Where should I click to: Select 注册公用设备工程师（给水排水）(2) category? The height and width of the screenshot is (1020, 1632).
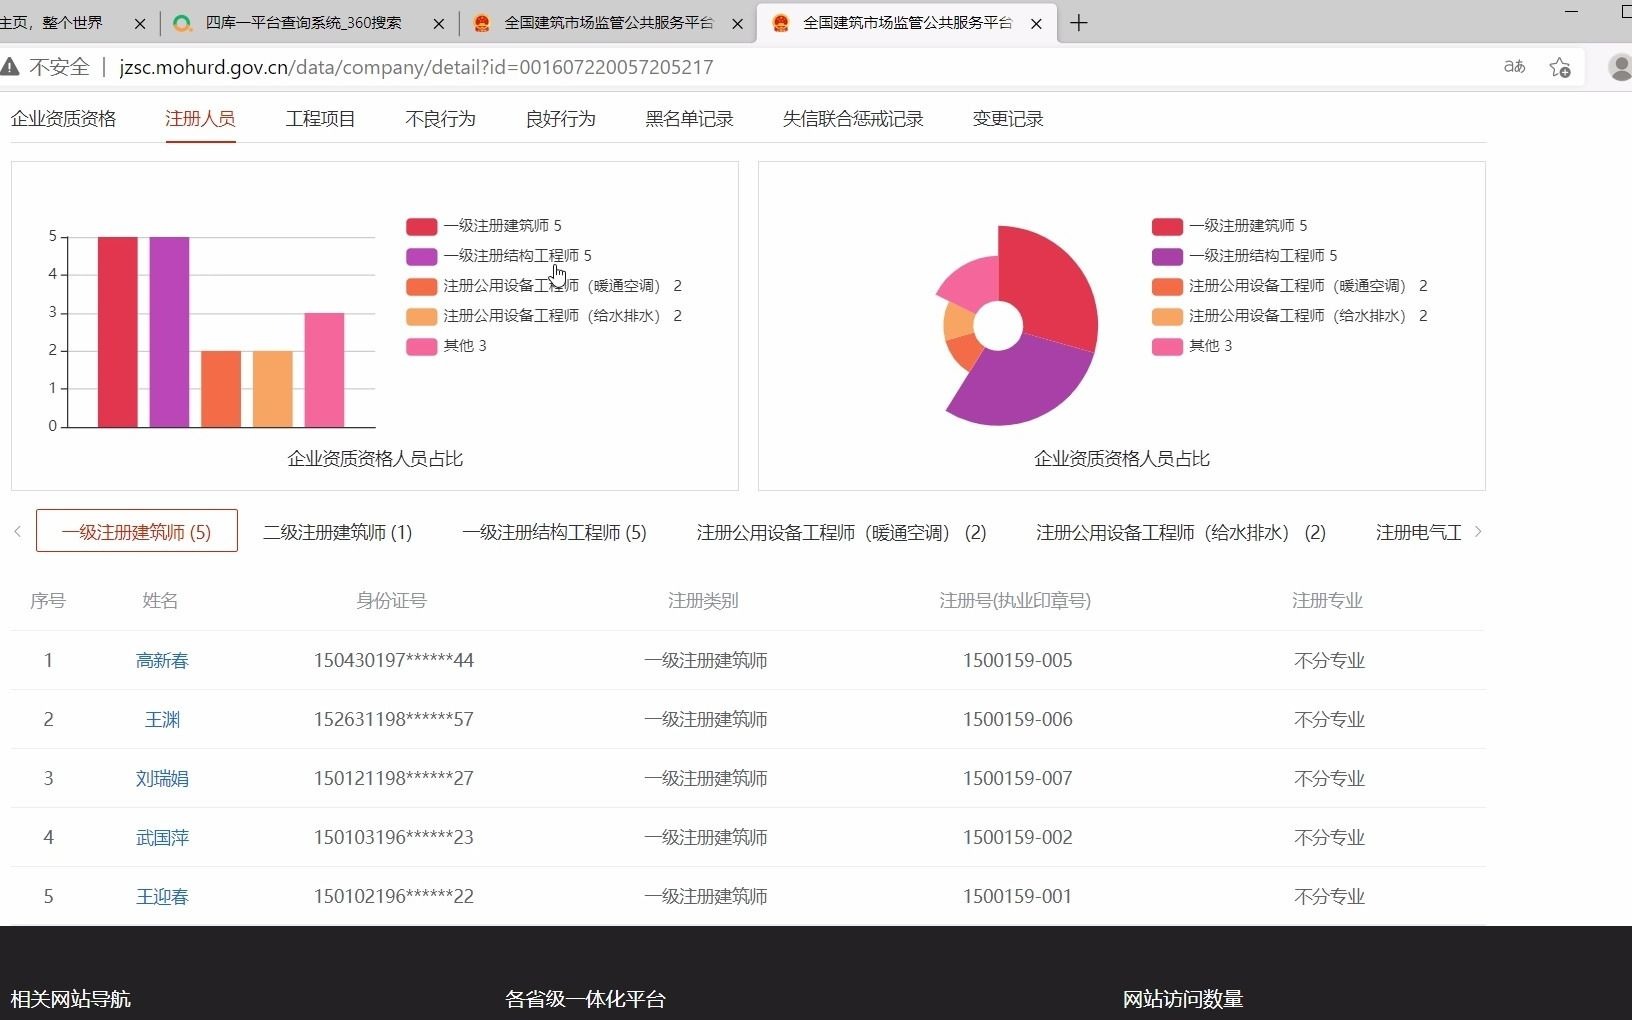tap(1181, 532)
